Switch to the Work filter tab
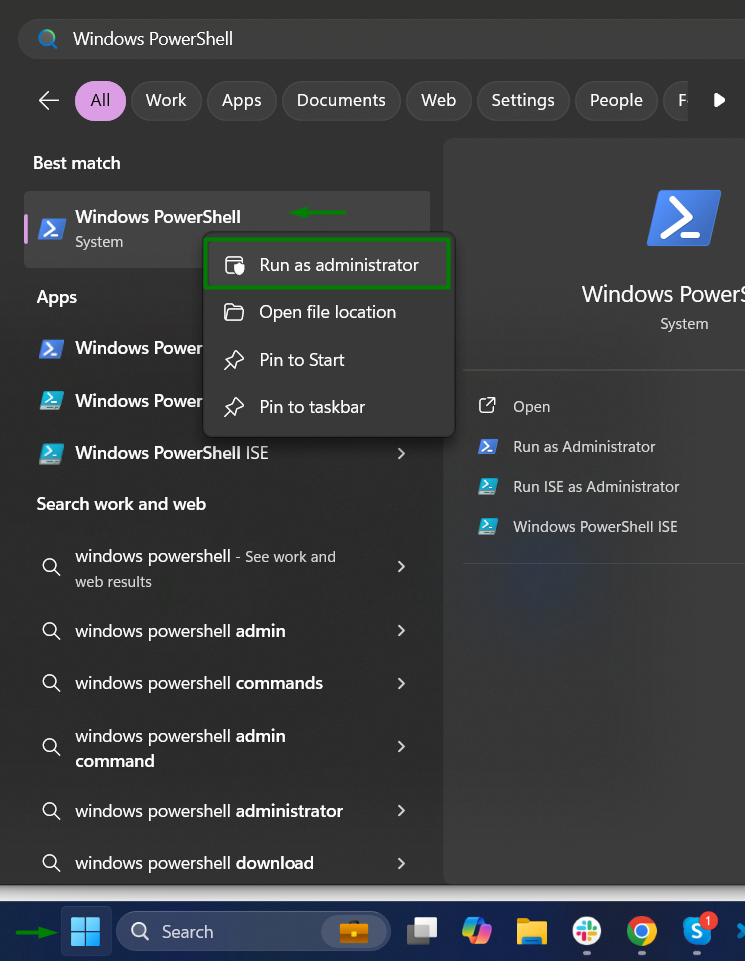745x961 pixels. [x=166, y=100]
